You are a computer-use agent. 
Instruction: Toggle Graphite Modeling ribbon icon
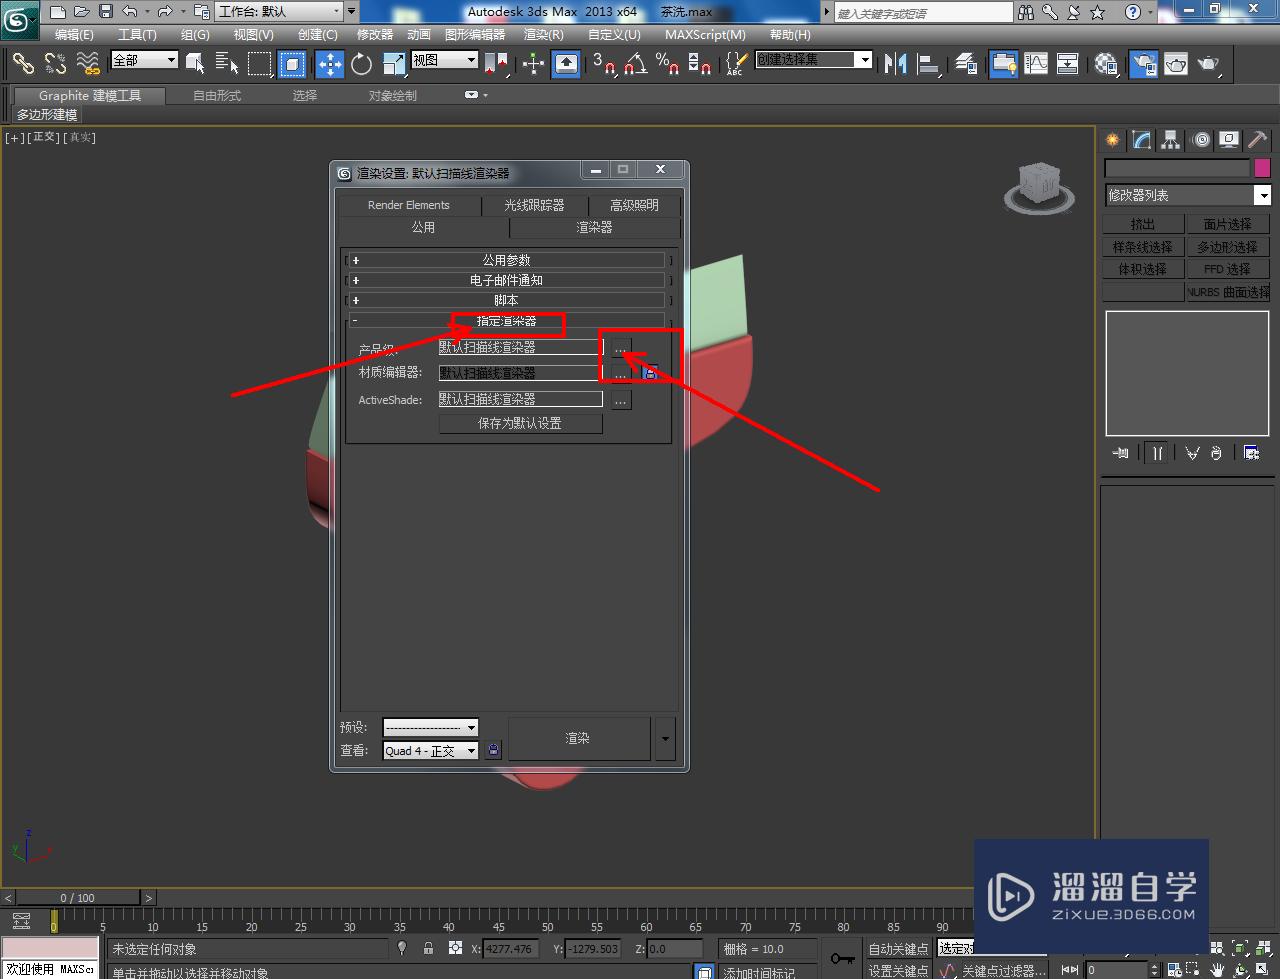pos(1003,64)
